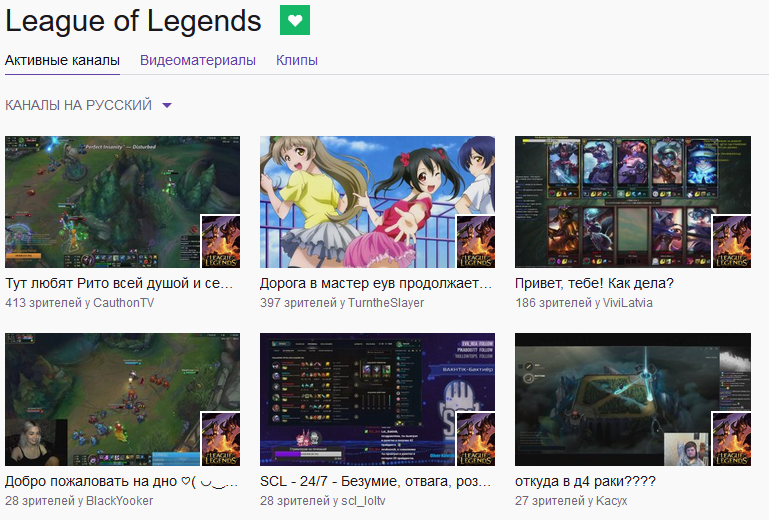
Task: Click League of Legends box art on TurntheSlayer card
Action: [476, 241]
